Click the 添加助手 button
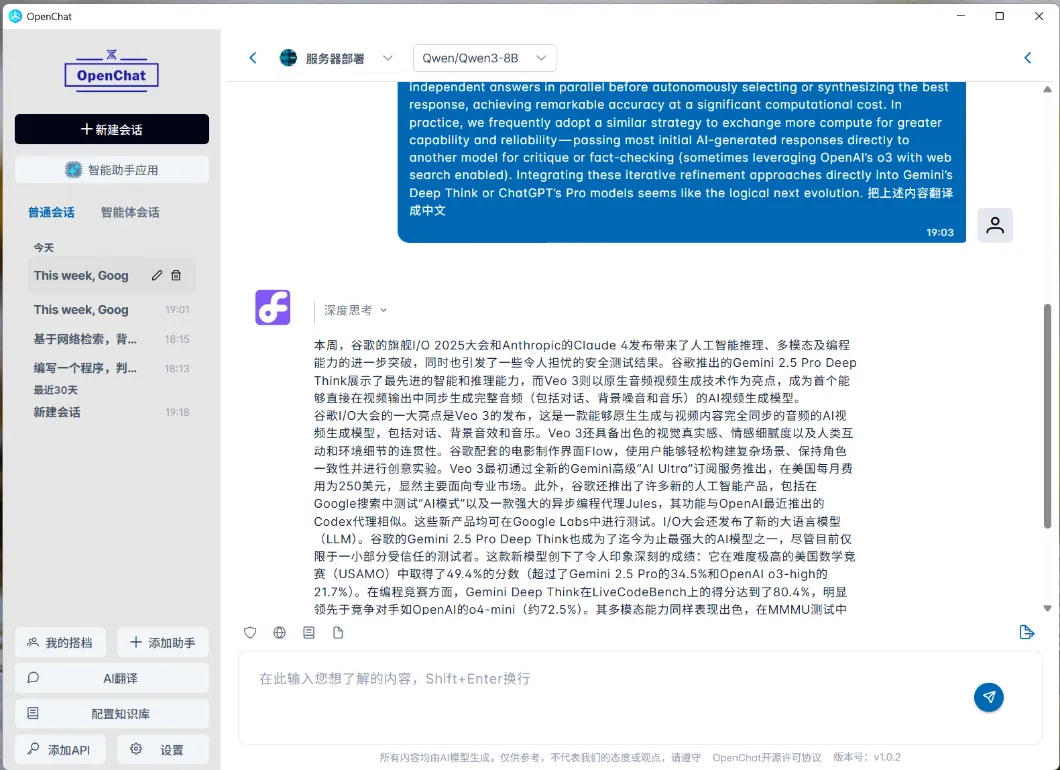This screenshot has height=770, width=1060. point(163,642)
